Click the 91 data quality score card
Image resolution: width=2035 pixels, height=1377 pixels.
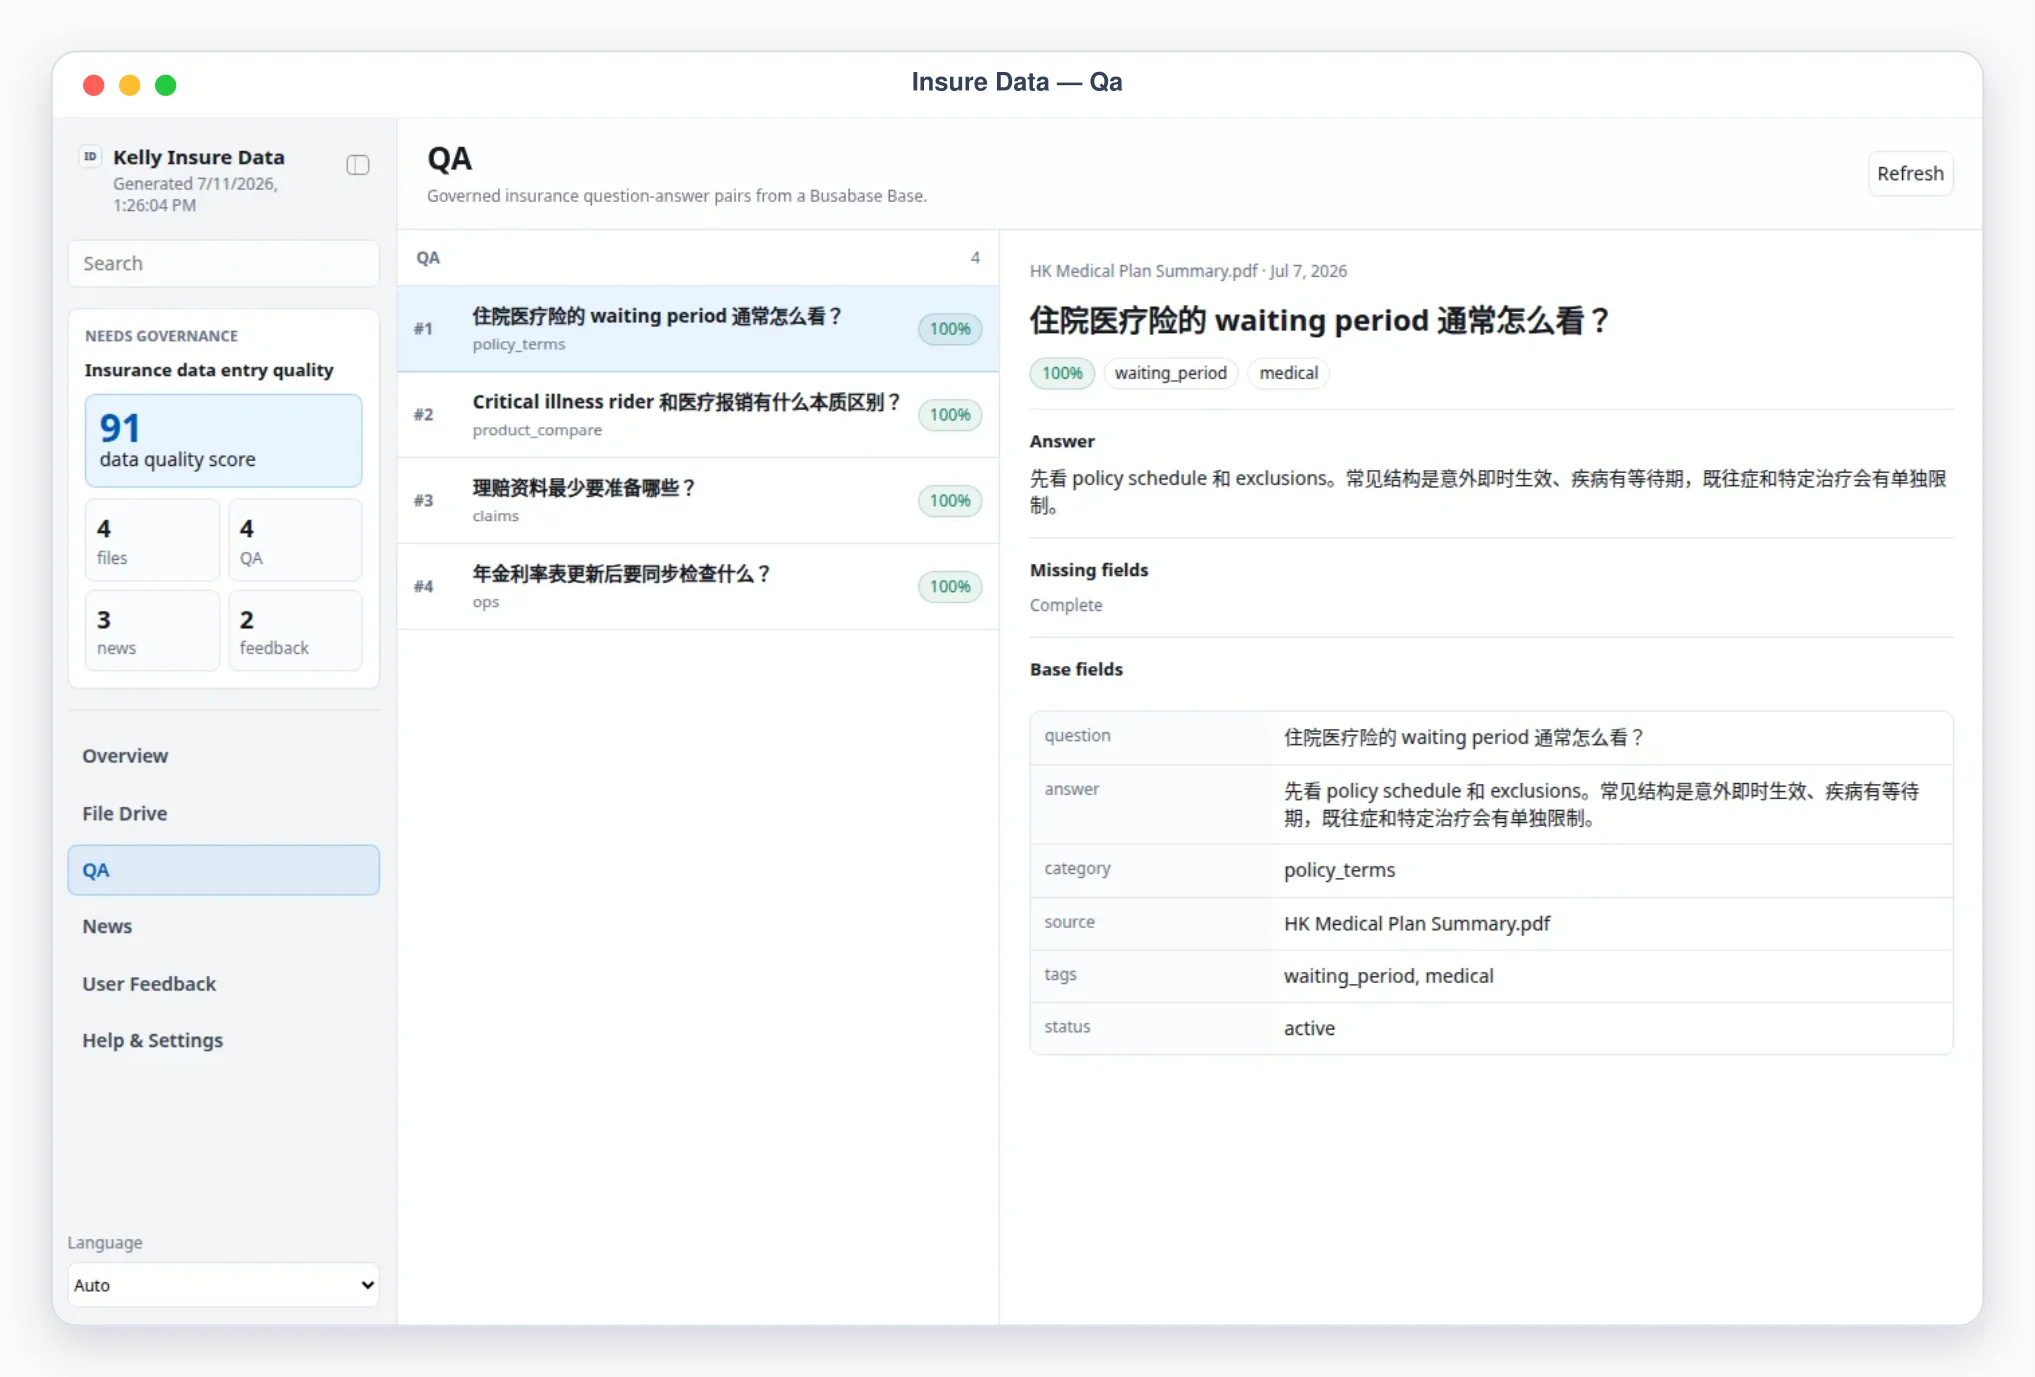point(223,440)
